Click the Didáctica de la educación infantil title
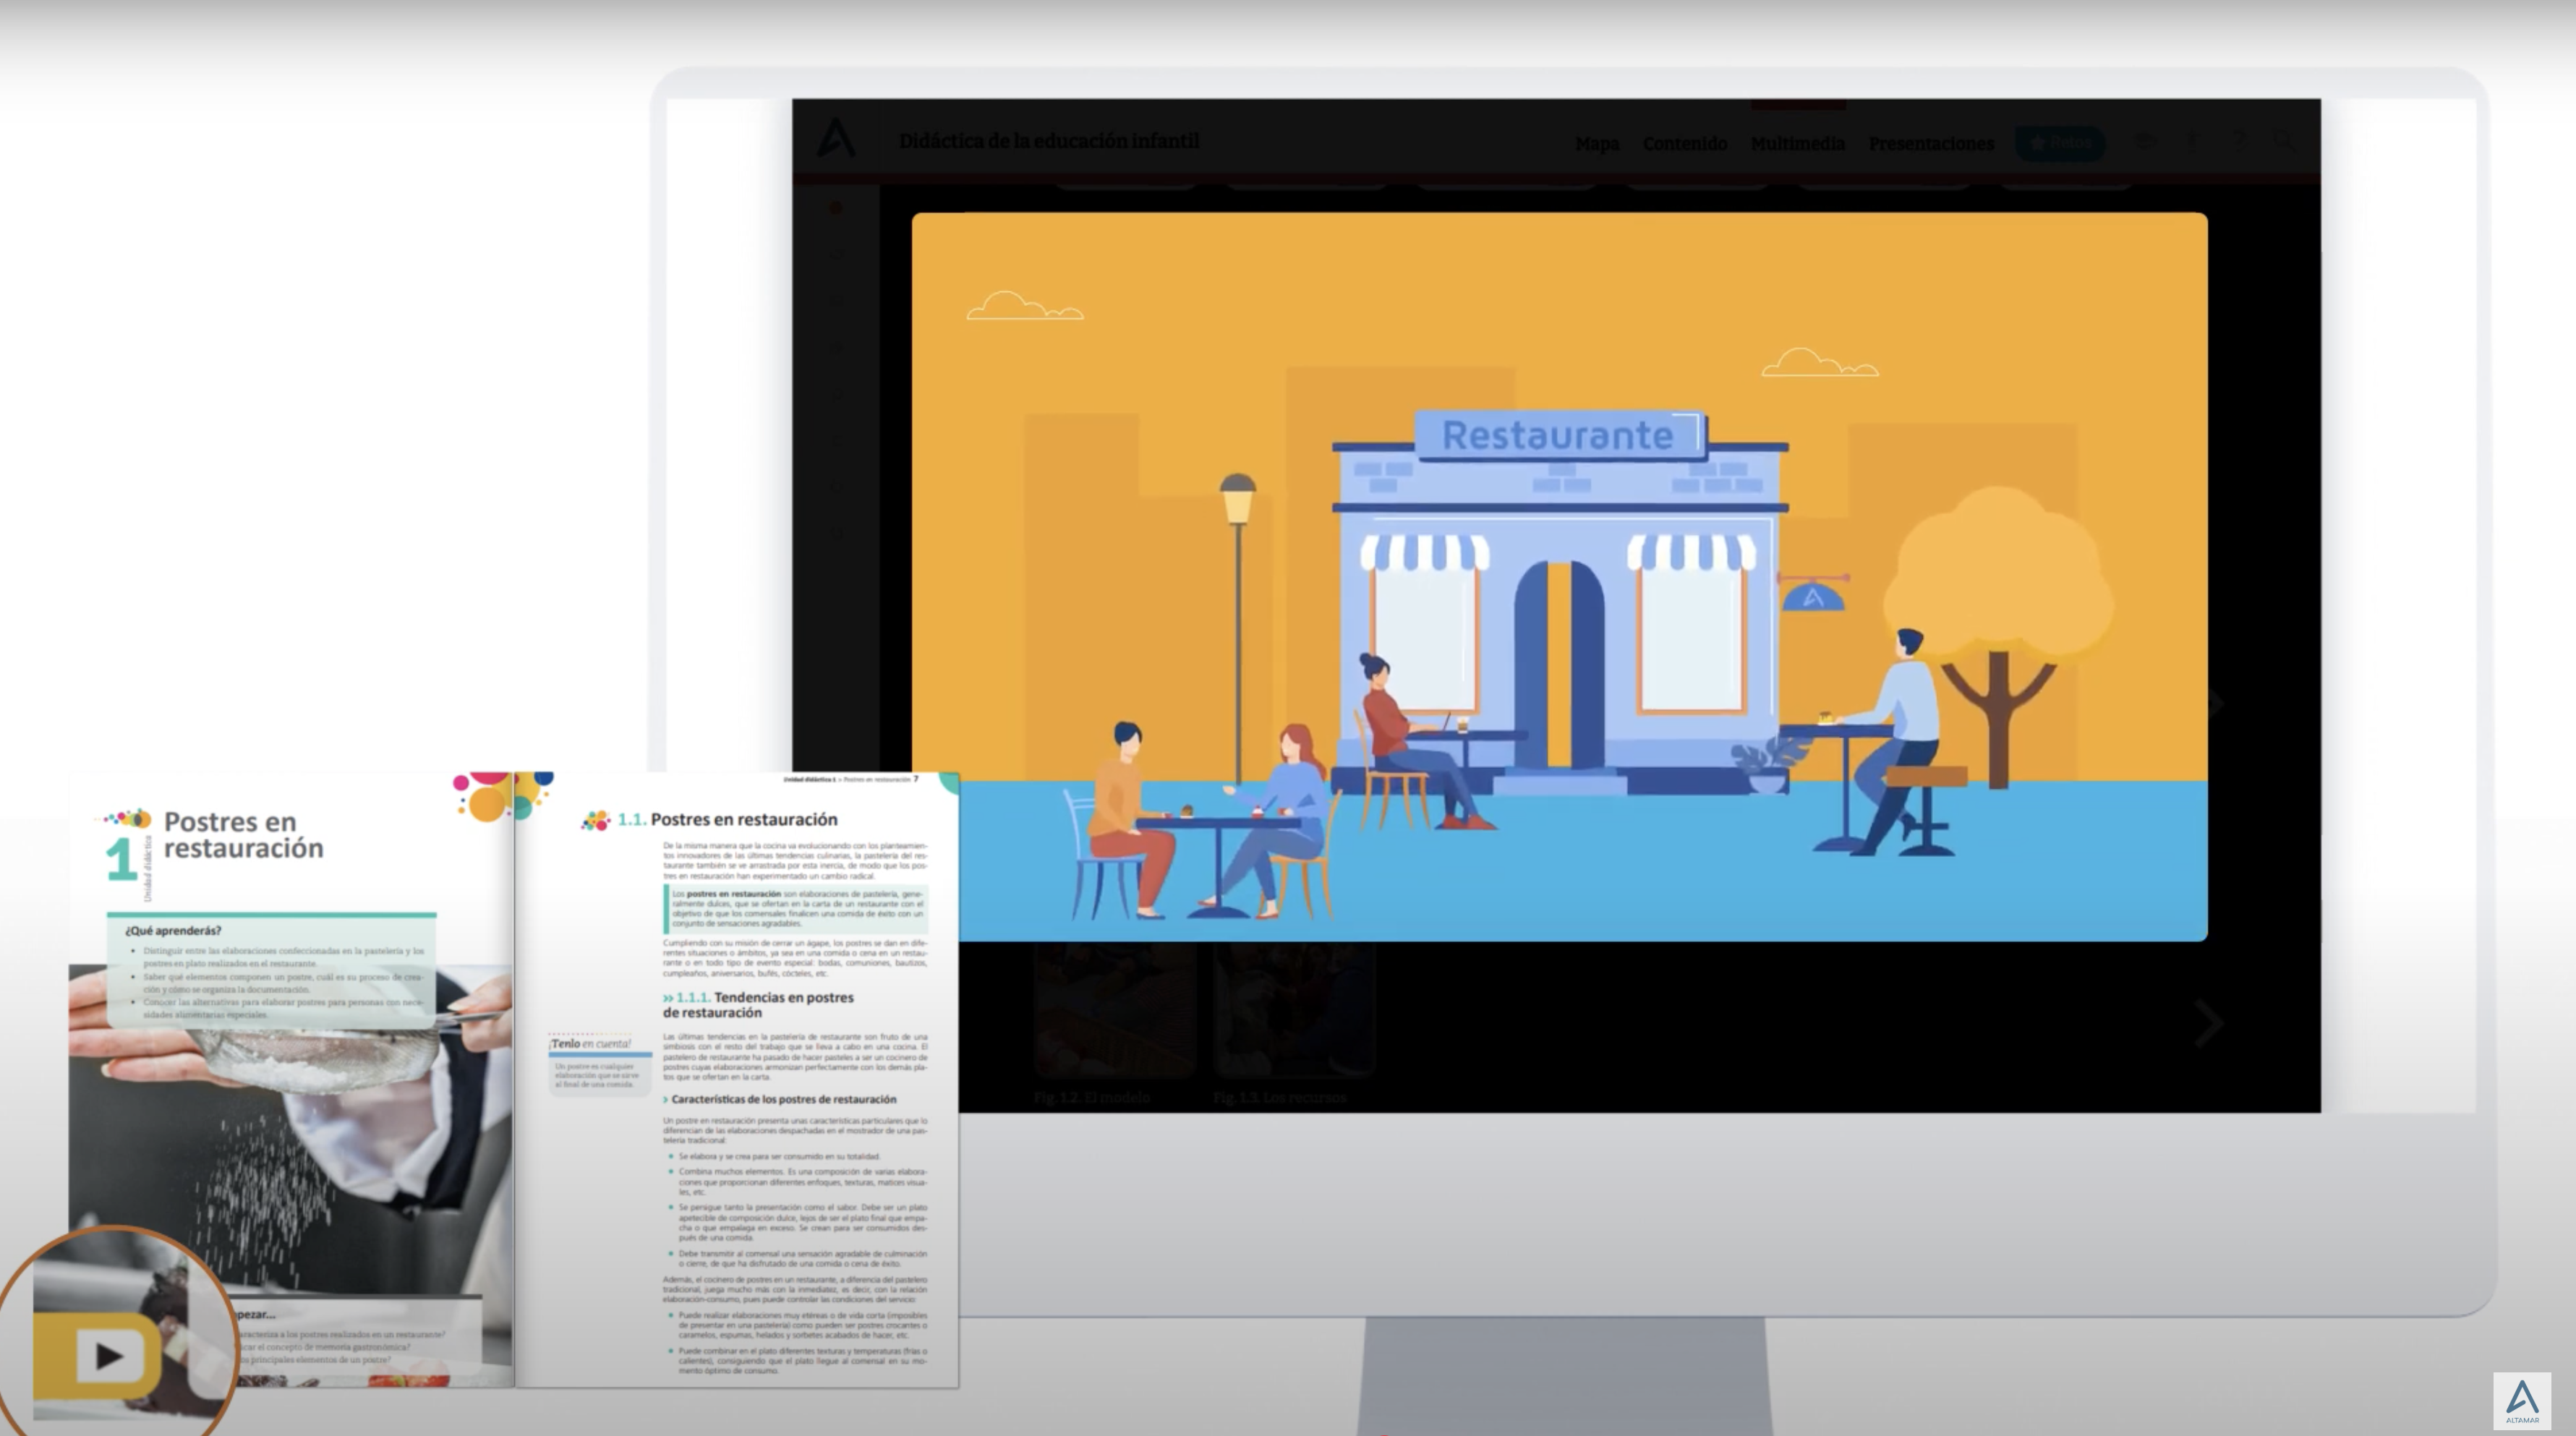This screenshot has height=1436, width=2576. (x=1048, y=141)
